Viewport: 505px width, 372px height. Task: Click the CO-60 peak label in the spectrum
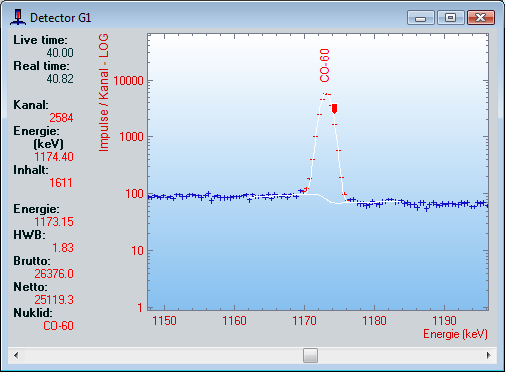[x=324, y=65]
